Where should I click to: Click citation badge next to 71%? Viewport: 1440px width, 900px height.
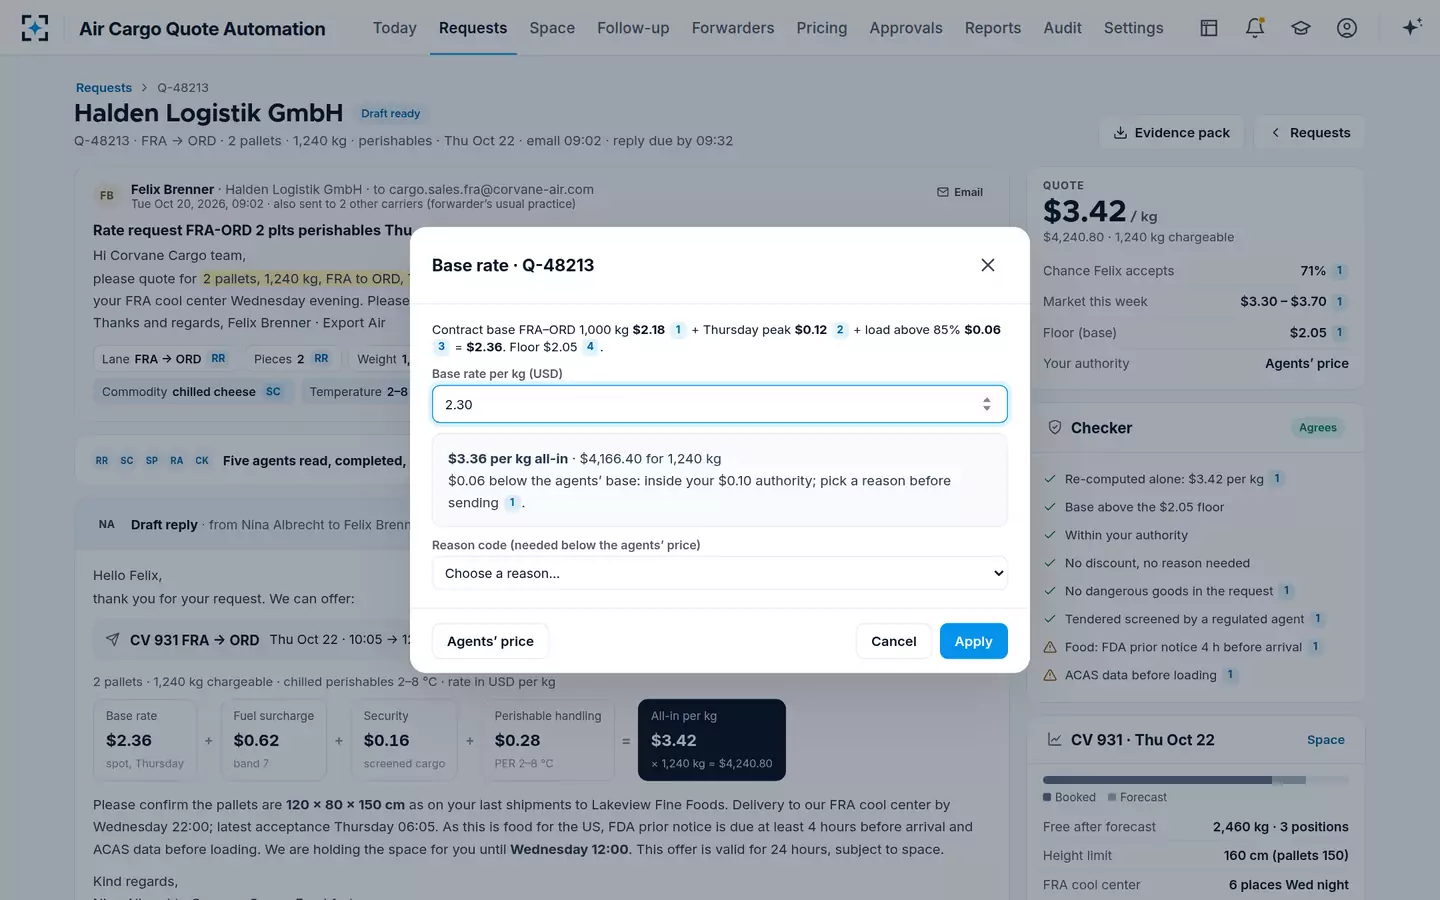[x=1340, y=271]
